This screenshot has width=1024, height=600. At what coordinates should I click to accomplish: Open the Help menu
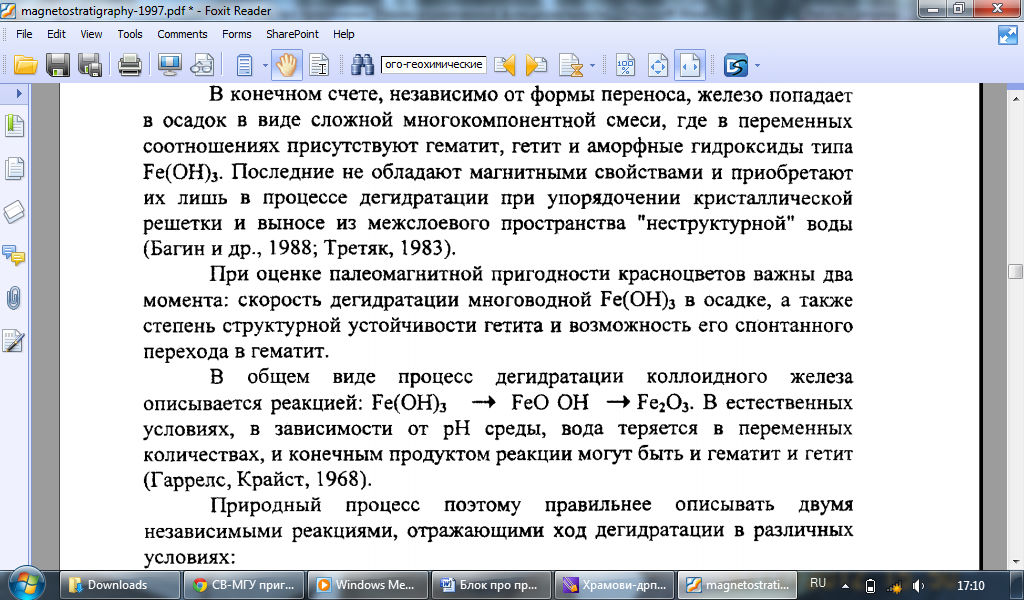click(x=344, y=34)
